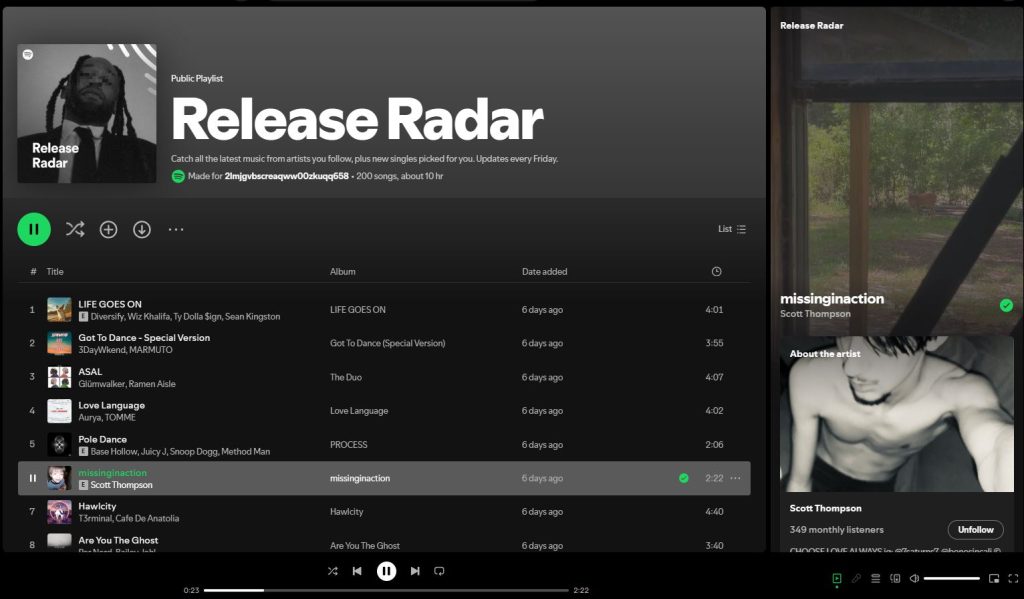Click the Love Language album cover thumbnail

click(x=59, y=411)
